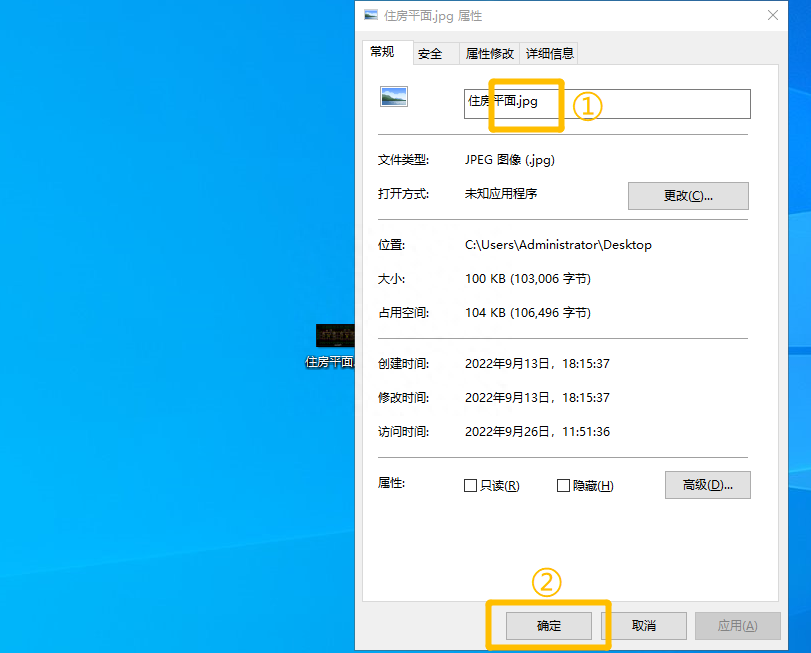Open the 安全 tab
Viewport: 811px width, 653px height.
(428, 53)
